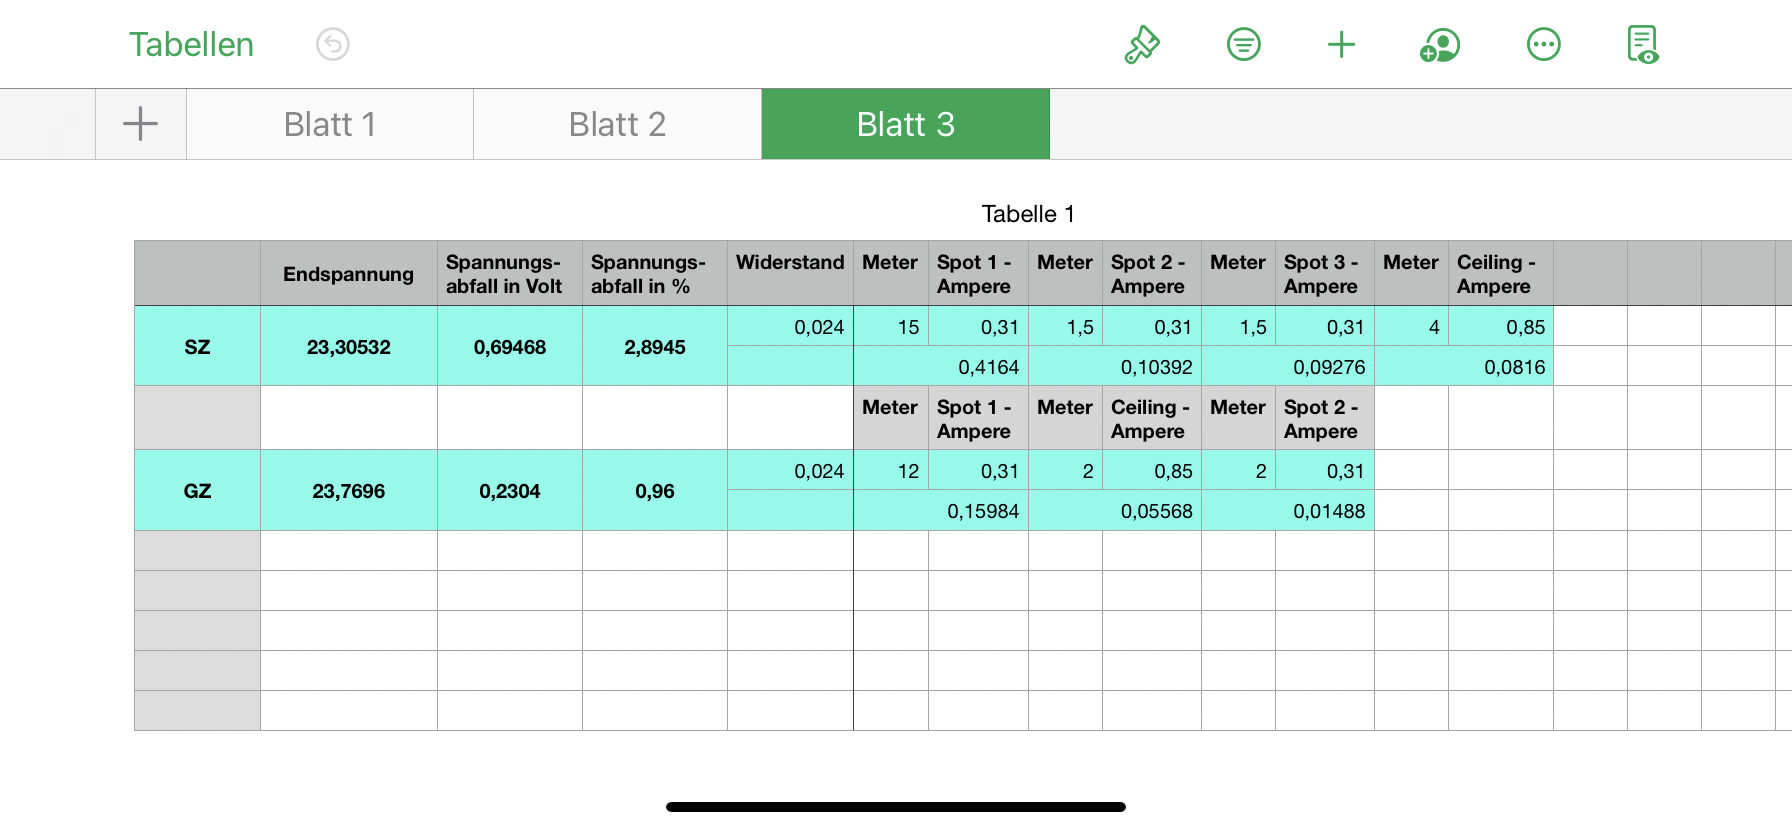This screenshot has width=1792, height=828.
Task: Select the GZ row header cell
Action: tap(197, 491)
